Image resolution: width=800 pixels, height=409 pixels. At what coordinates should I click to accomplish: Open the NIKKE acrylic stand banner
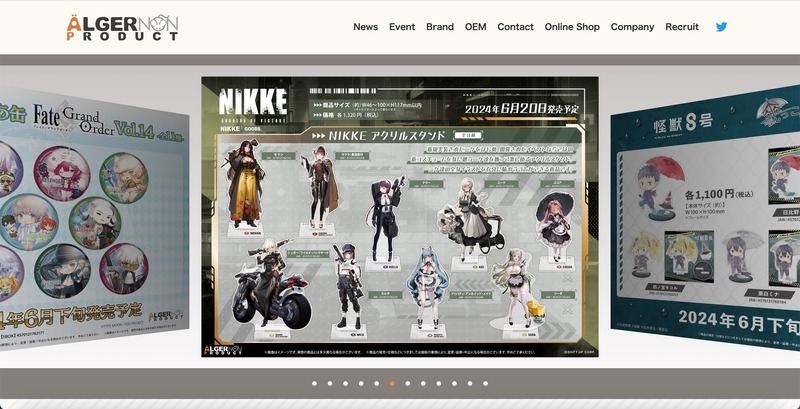tap(400, 218)
